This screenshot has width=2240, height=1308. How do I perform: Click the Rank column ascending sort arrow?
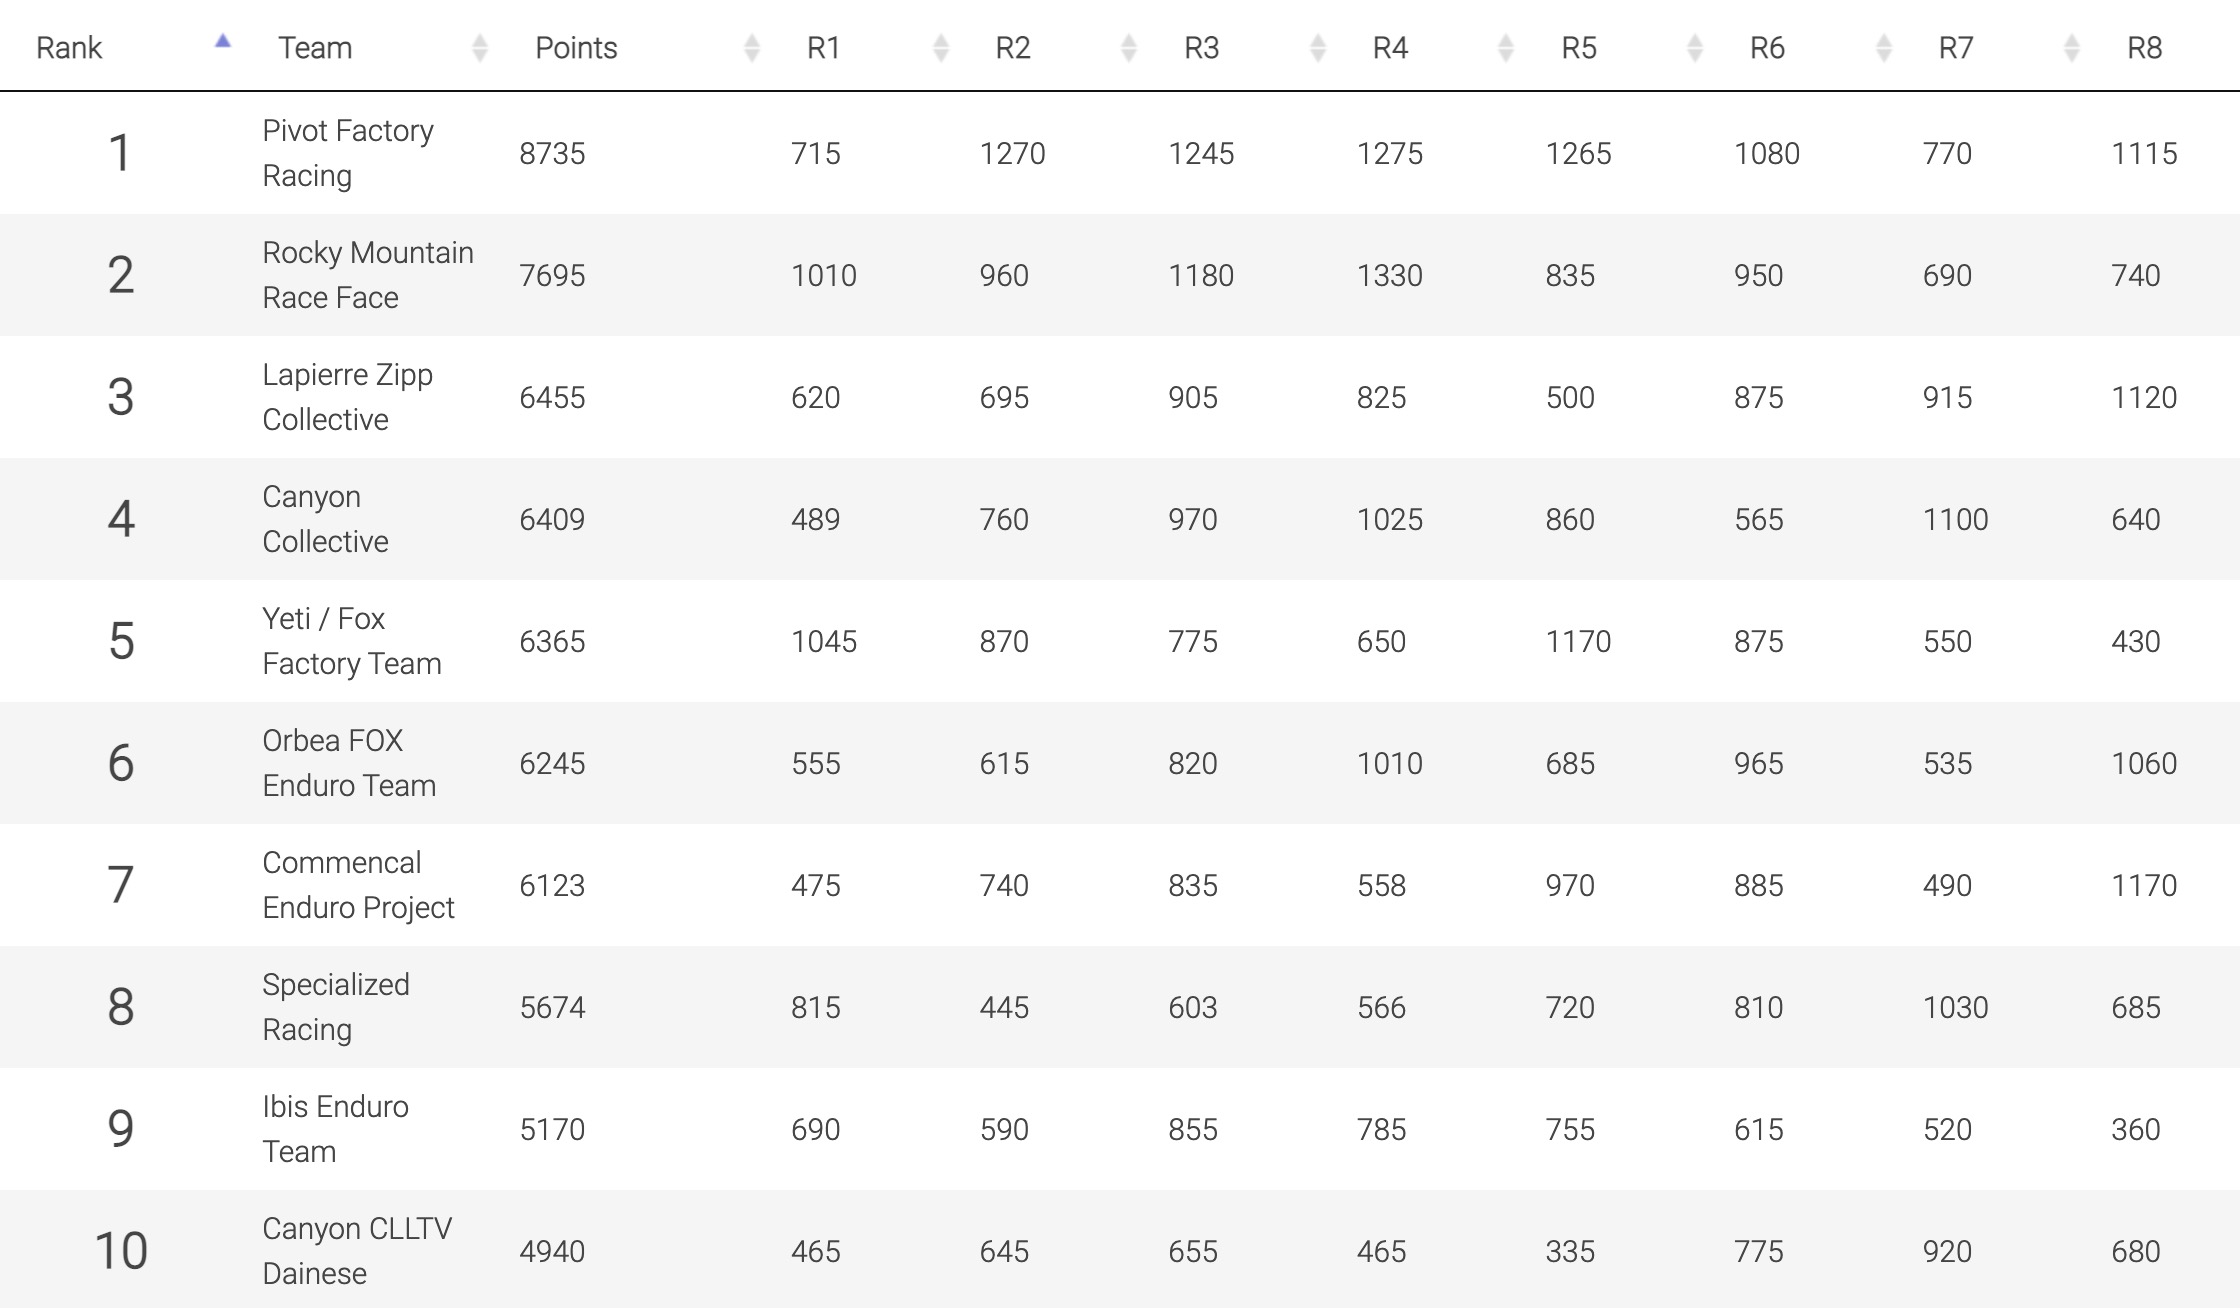click(x=223, y=42)
